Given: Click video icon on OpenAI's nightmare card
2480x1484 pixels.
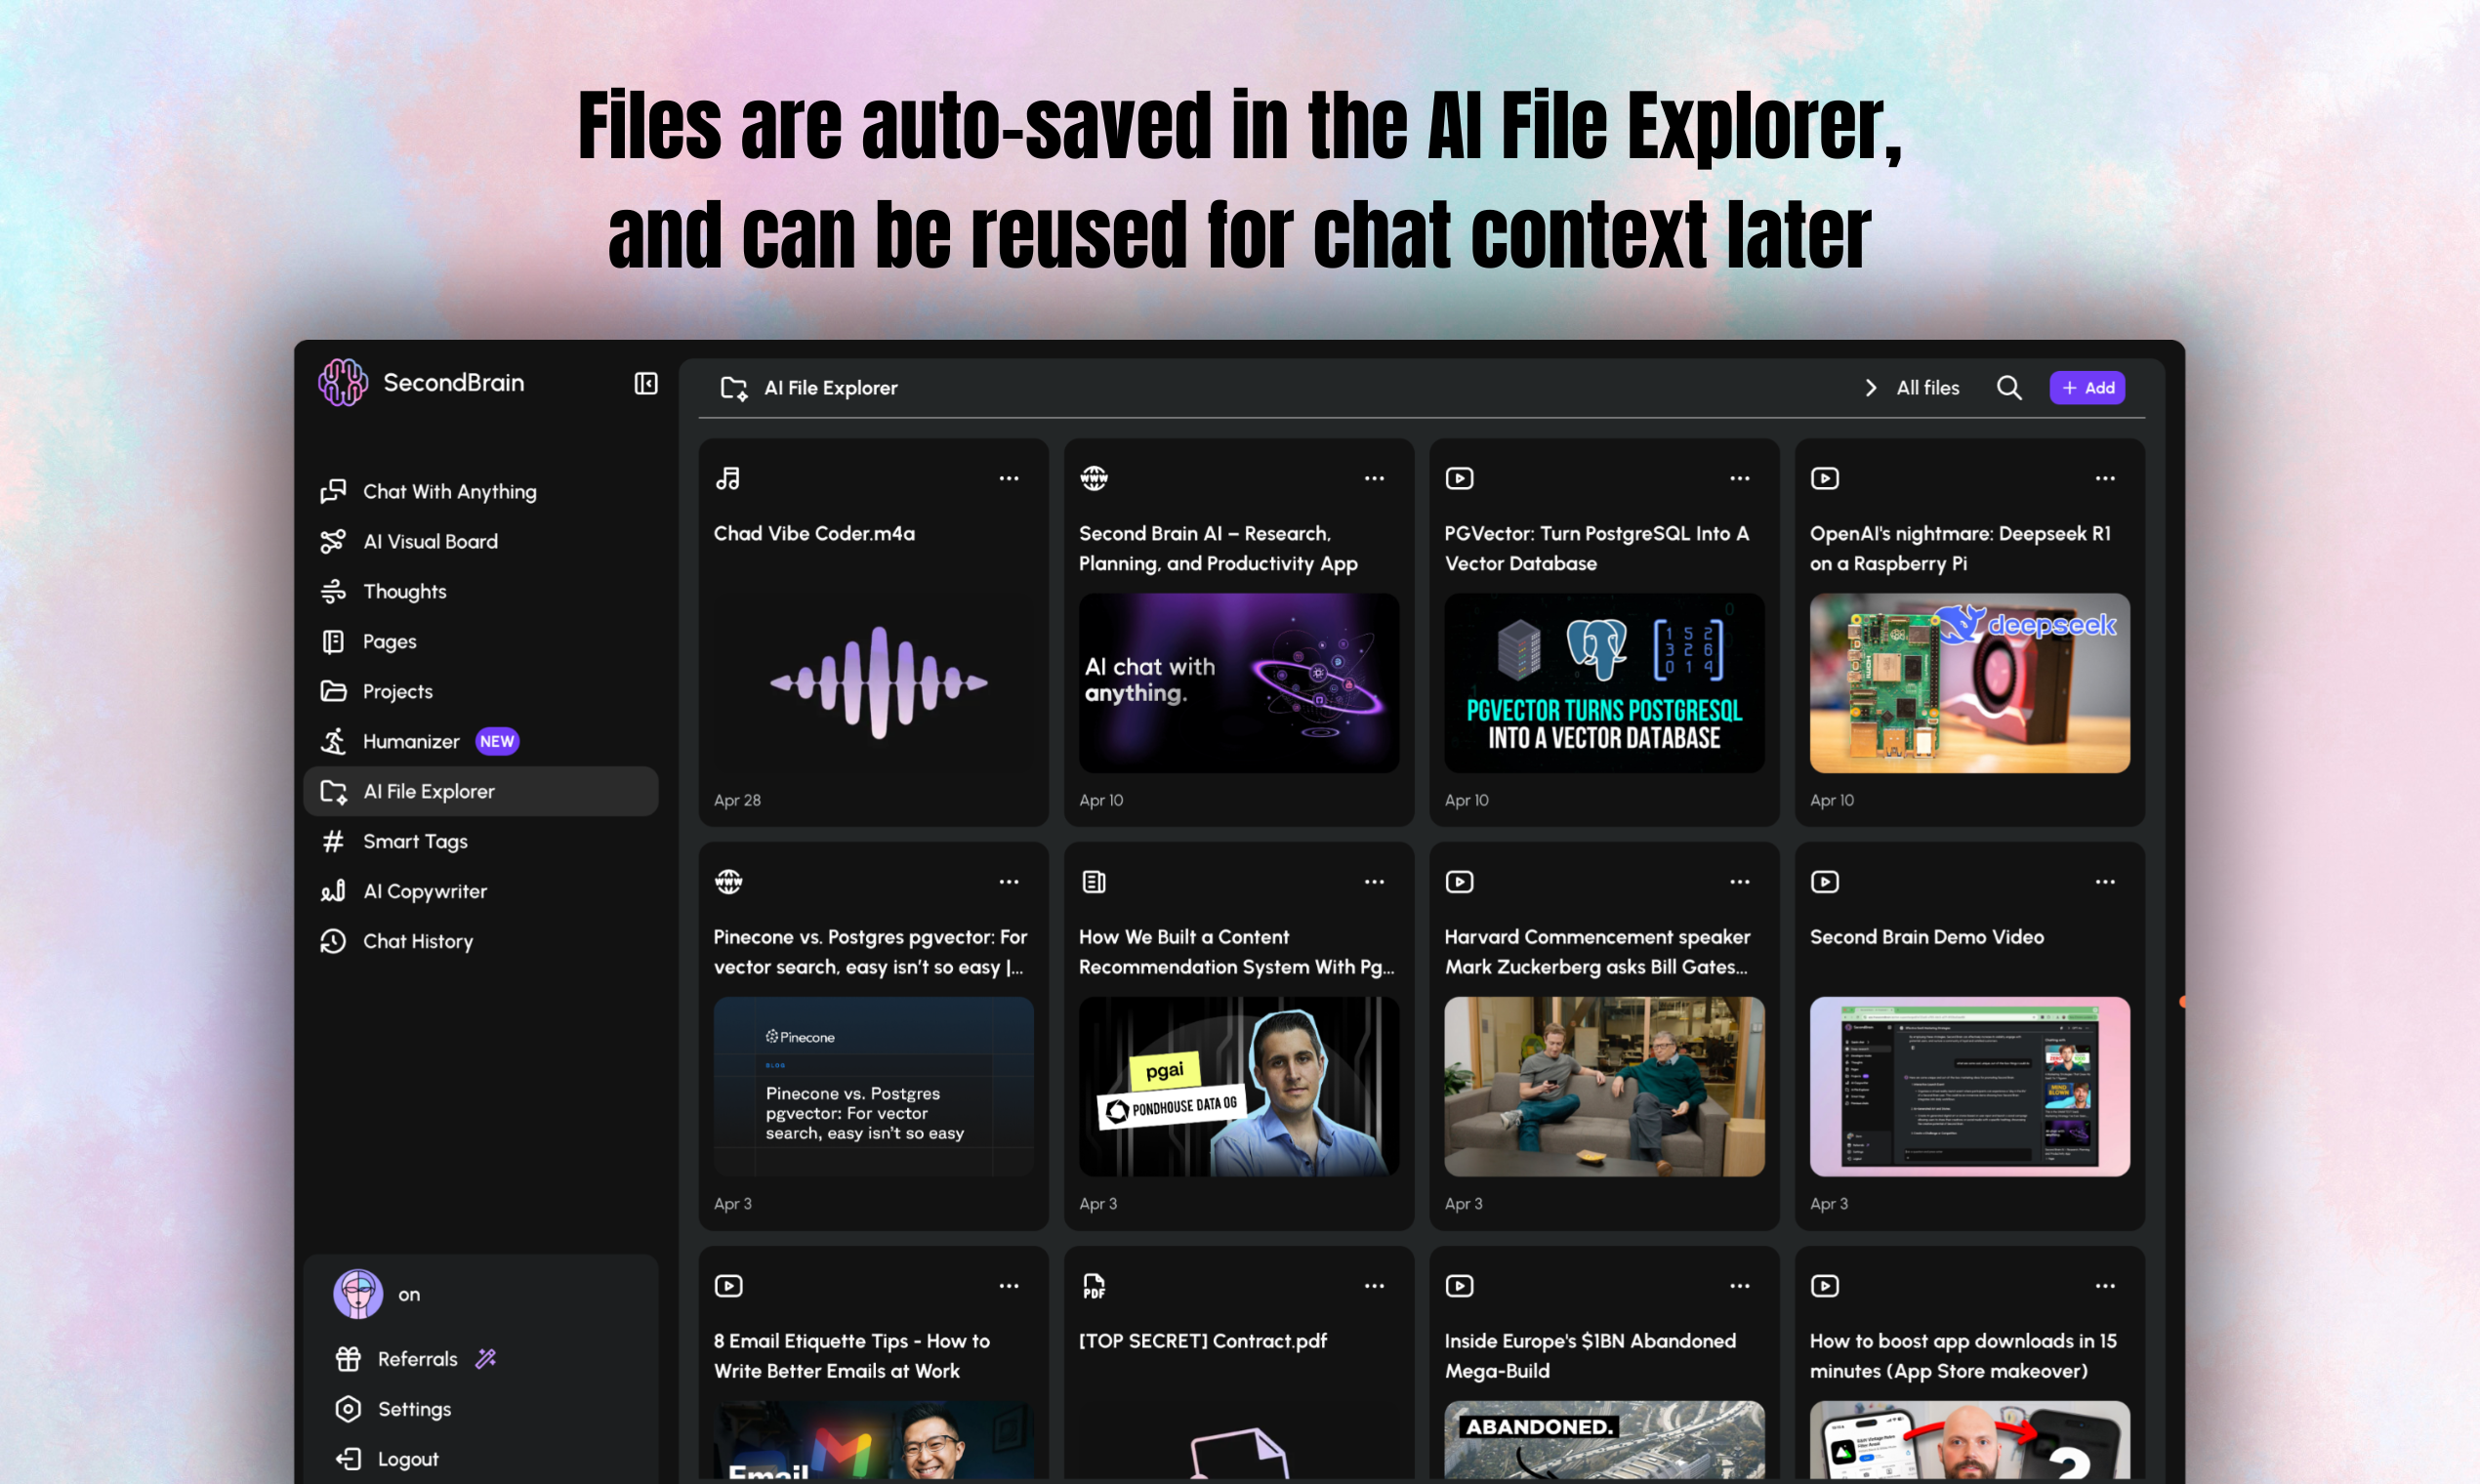Looking at the screenshot, I should click(x=1824, y=479).
